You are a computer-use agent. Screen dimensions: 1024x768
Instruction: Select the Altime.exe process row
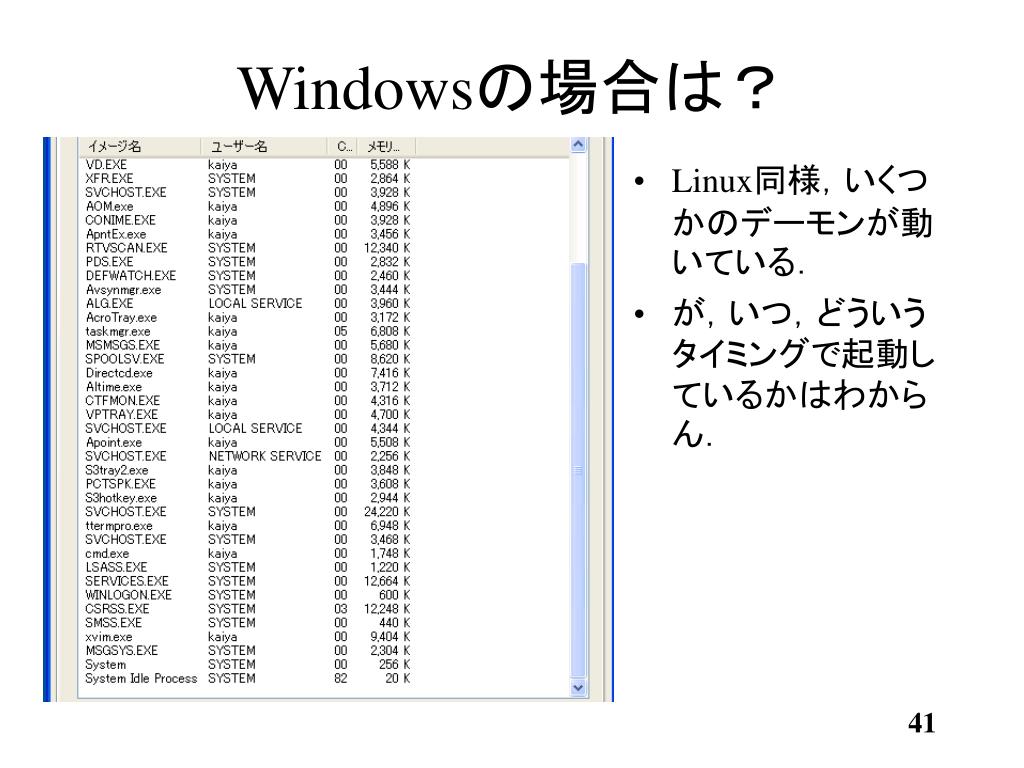(x=248, y=387)
